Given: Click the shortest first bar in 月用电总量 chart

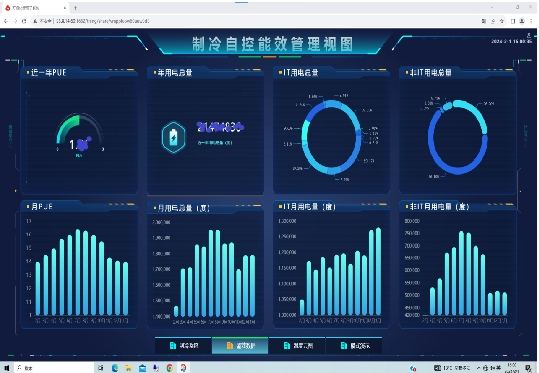Looking at the screenshot, I should pyautogui.click(x=176, y=311).
